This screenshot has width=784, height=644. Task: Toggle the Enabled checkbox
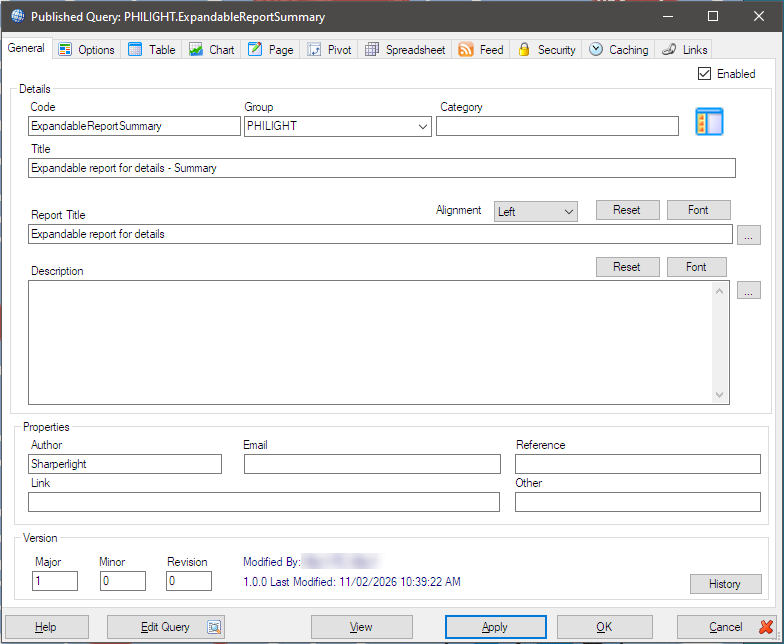[x=704, y=74]
